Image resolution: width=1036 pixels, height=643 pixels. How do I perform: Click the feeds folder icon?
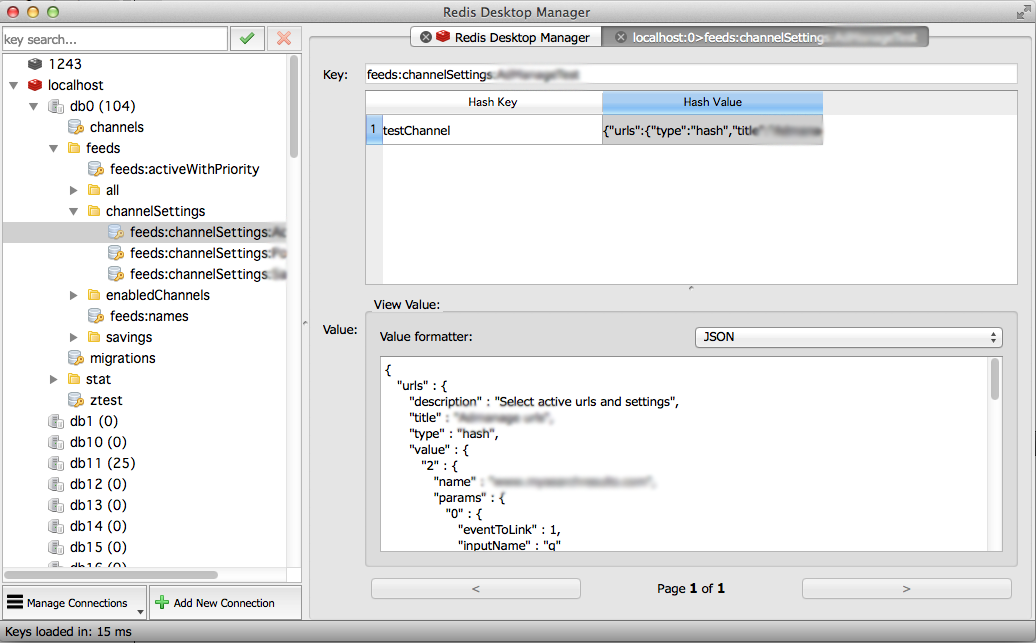tap(74, 148)
